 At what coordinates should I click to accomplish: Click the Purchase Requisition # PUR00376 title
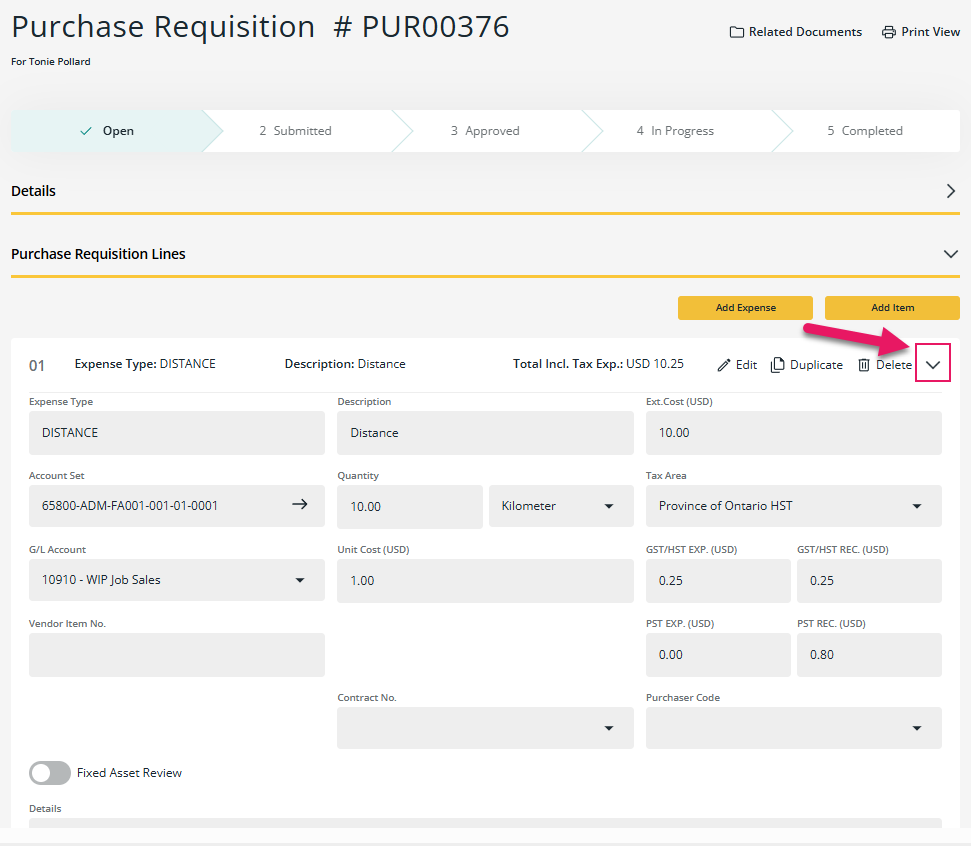tap(260, 27)
